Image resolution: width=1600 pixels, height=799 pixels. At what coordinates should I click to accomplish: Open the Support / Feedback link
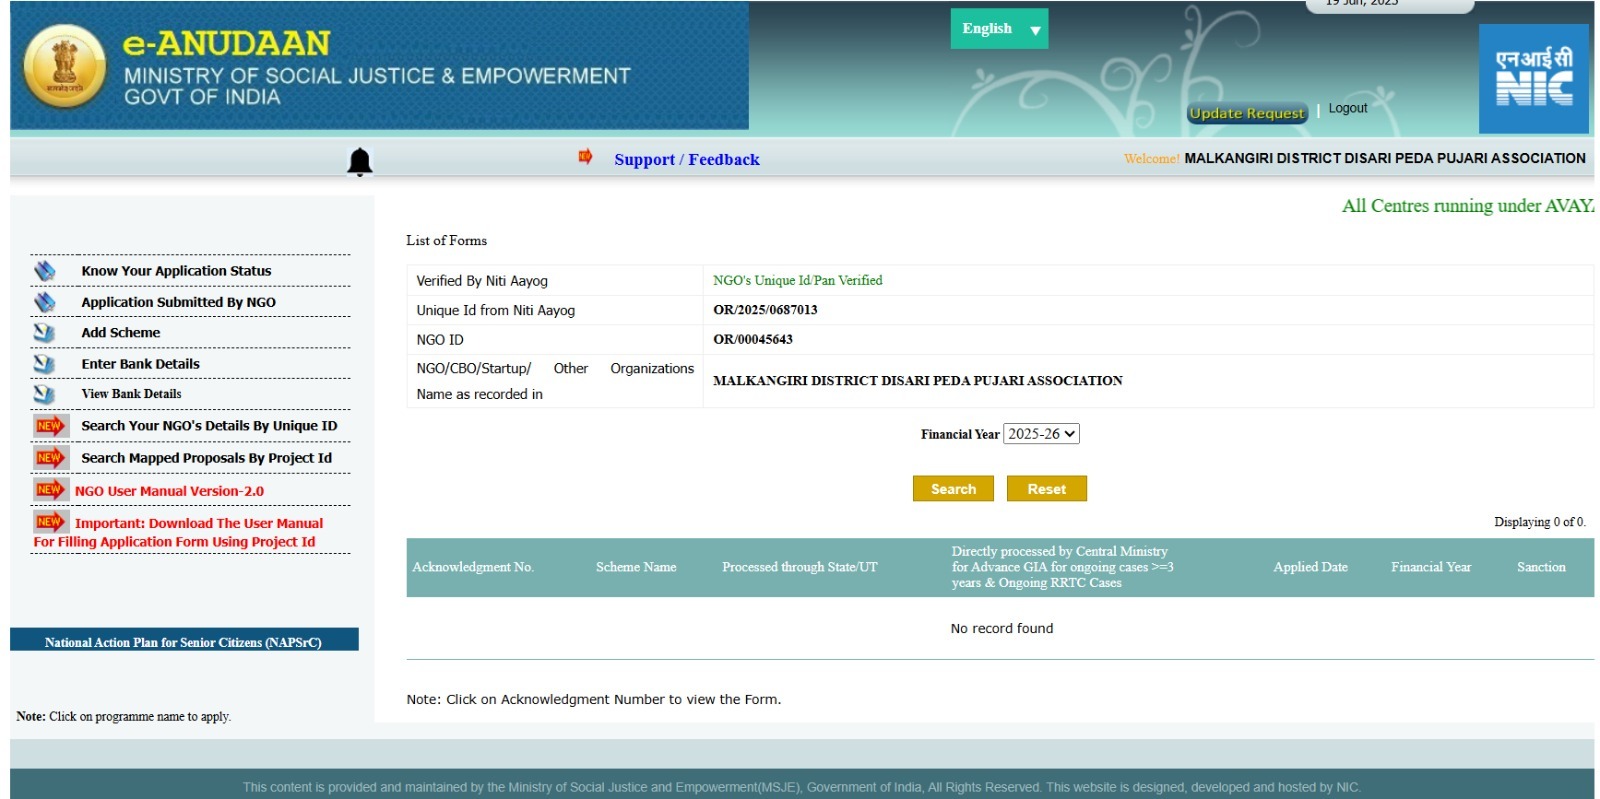[x=686, y=160]
